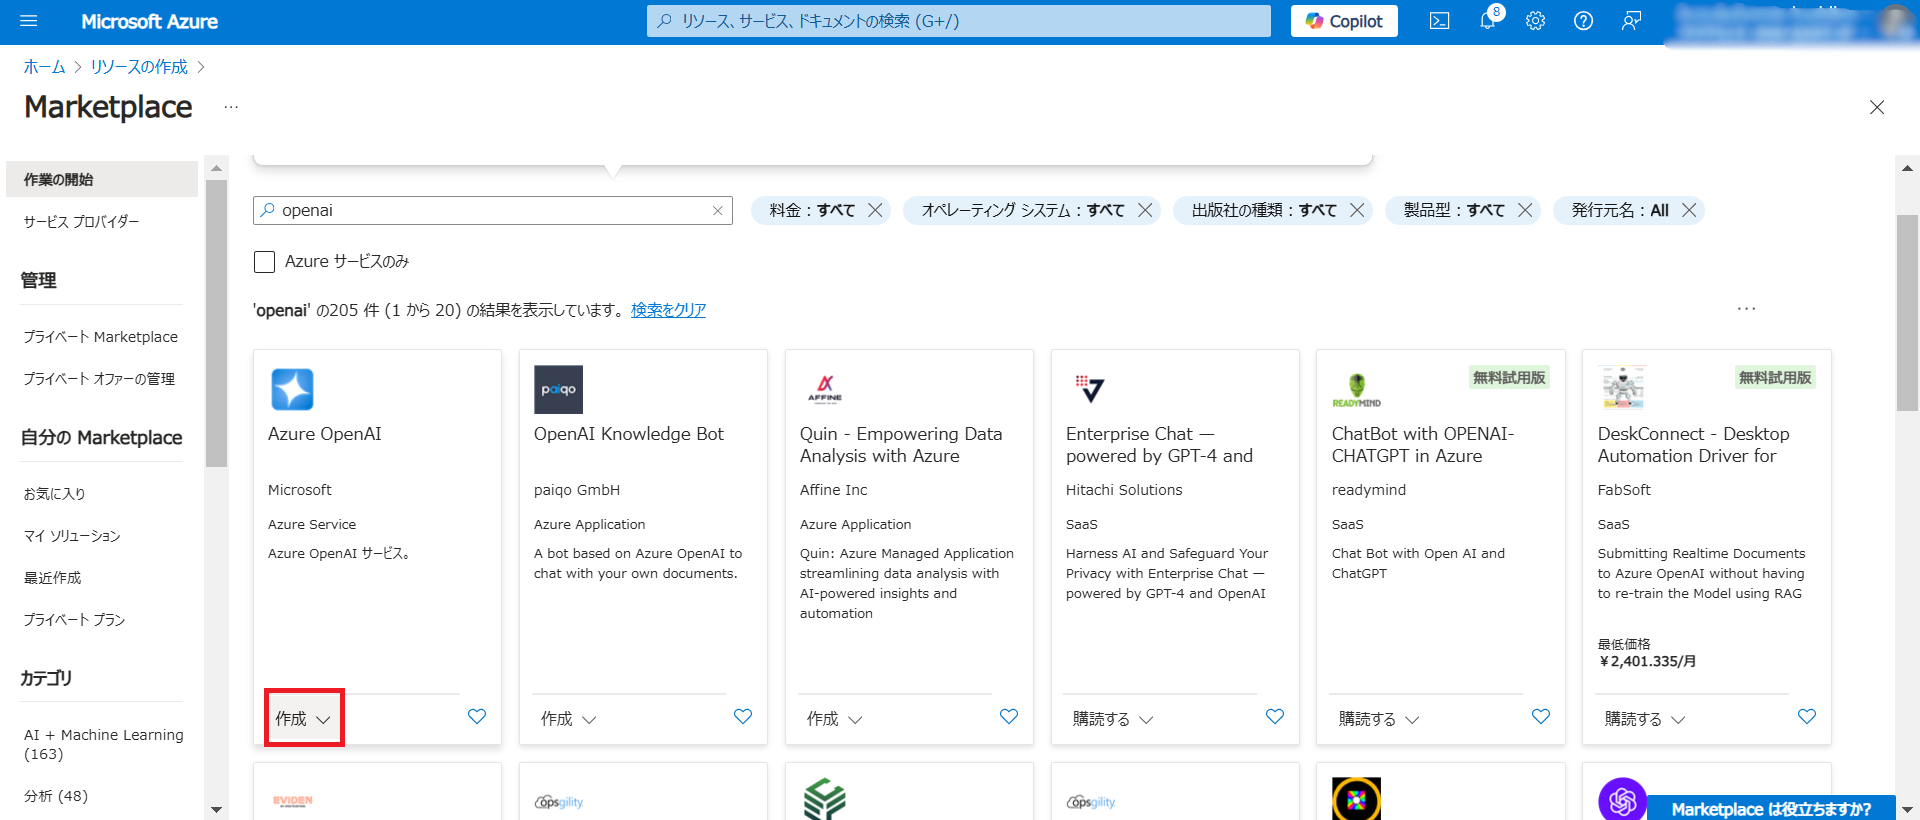Viewport: 1920px width, 820px height.
Task: Click the Microsoft Azure home logo
Action: 149,21
